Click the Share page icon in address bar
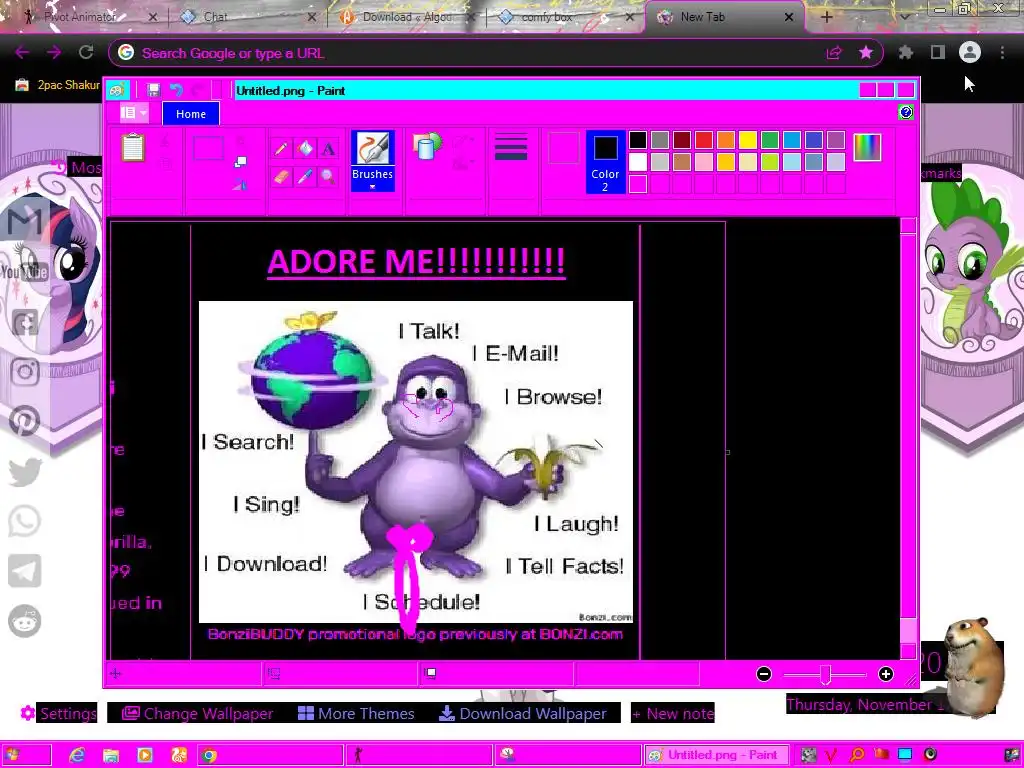Screen dimensions: 1024x768 pyautogui.click(x=834, y=53)
